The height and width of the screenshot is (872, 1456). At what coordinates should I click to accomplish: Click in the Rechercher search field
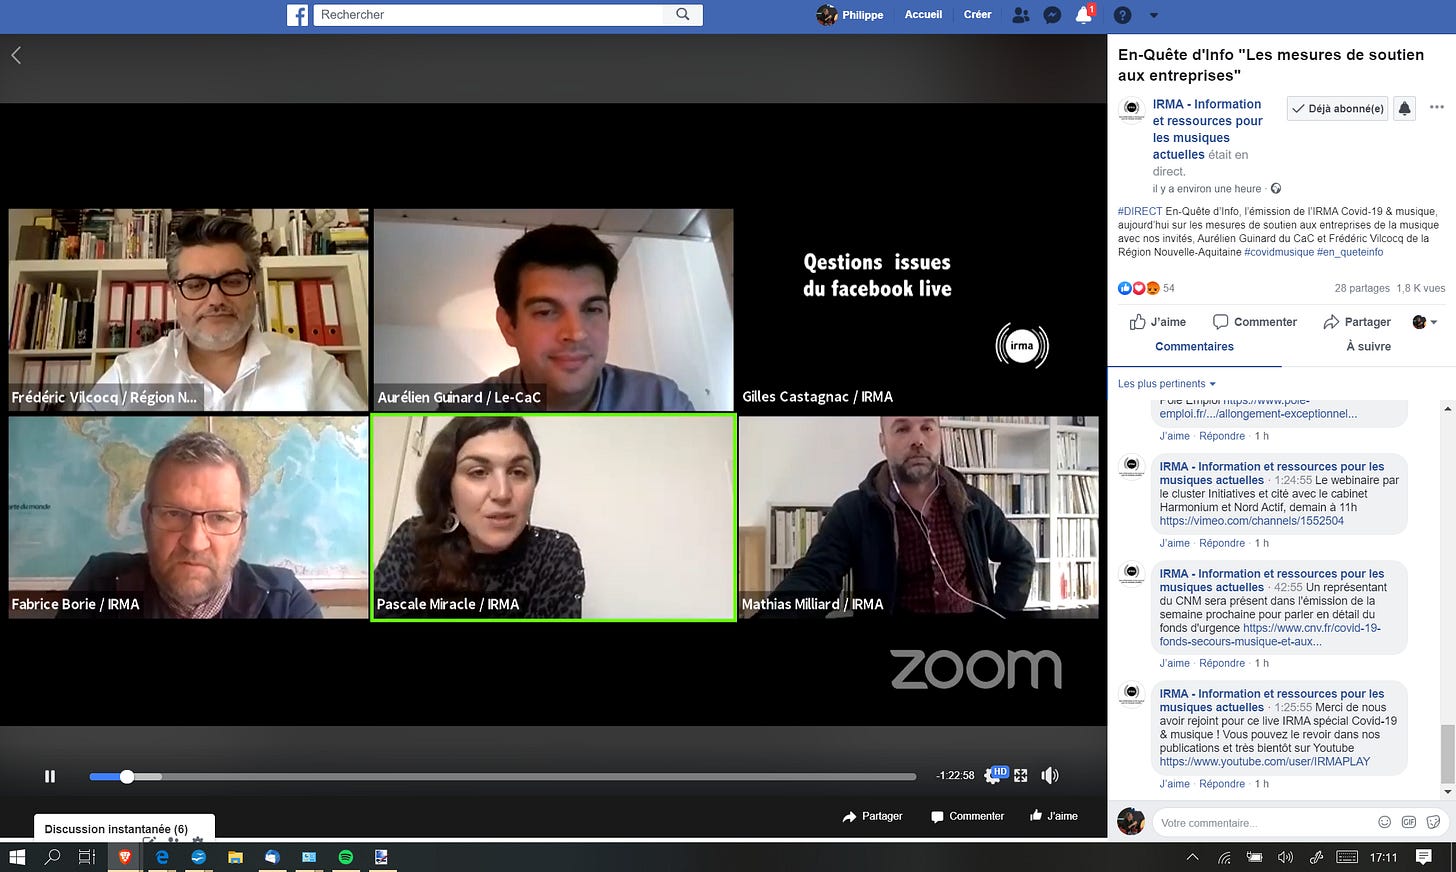(490, 15)
